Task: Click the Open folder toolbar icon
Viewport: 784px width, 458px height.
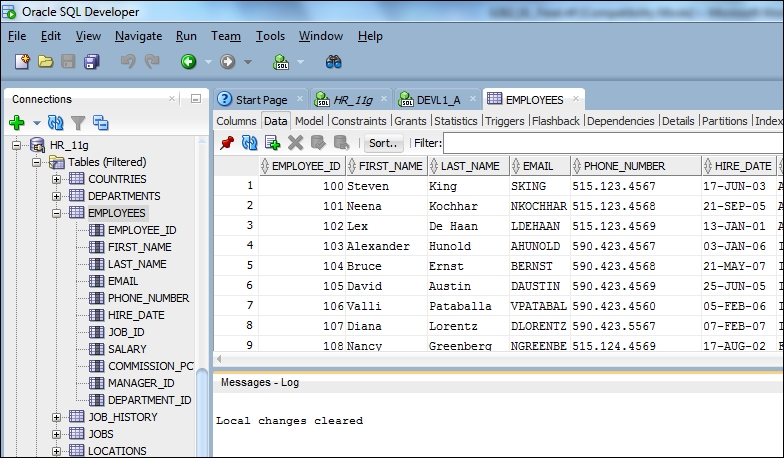Action: [46, 62]
